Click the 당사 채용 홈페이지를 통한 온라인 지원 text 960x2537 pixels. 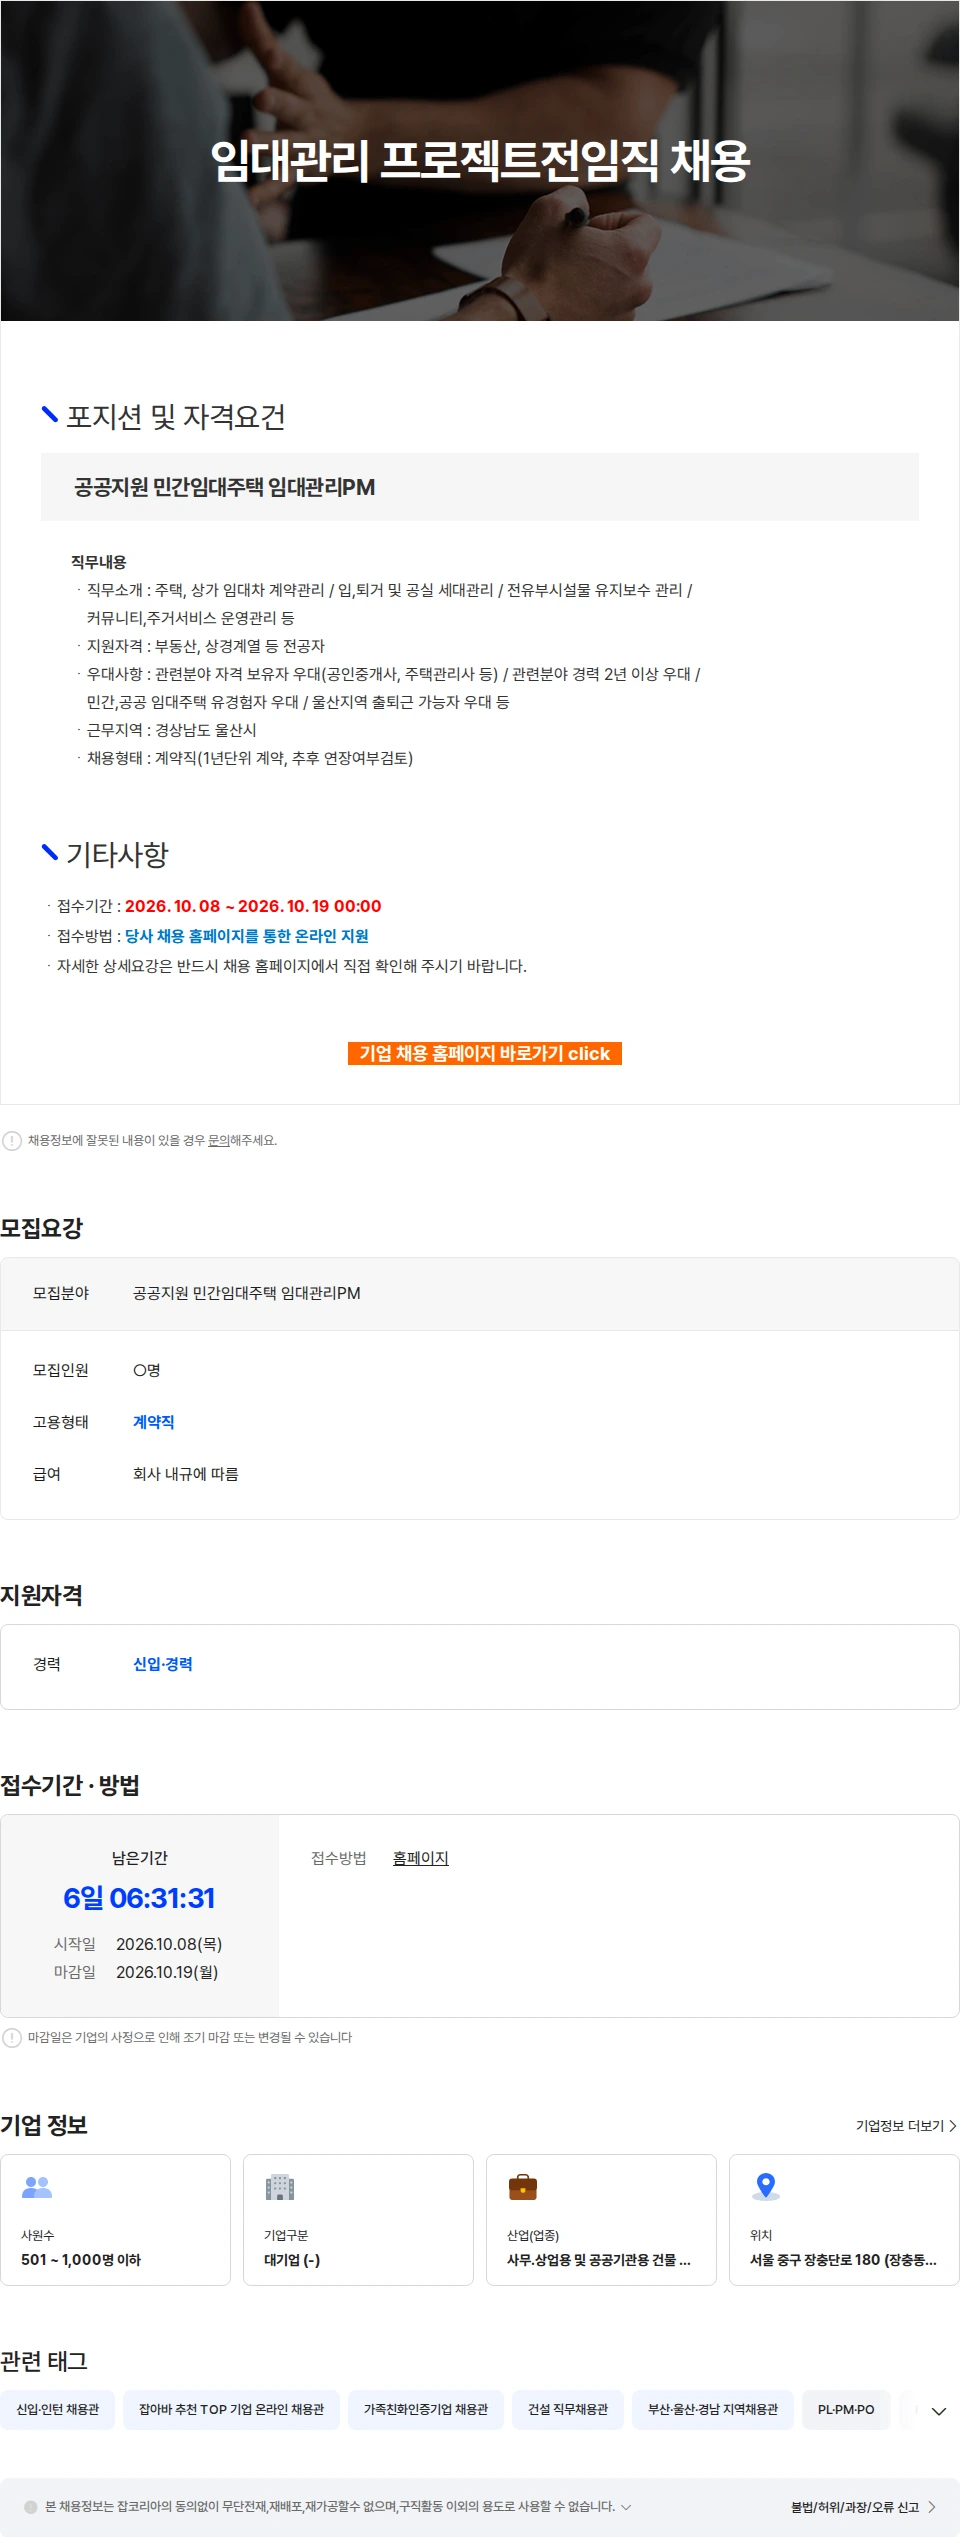tap(247, 936)
